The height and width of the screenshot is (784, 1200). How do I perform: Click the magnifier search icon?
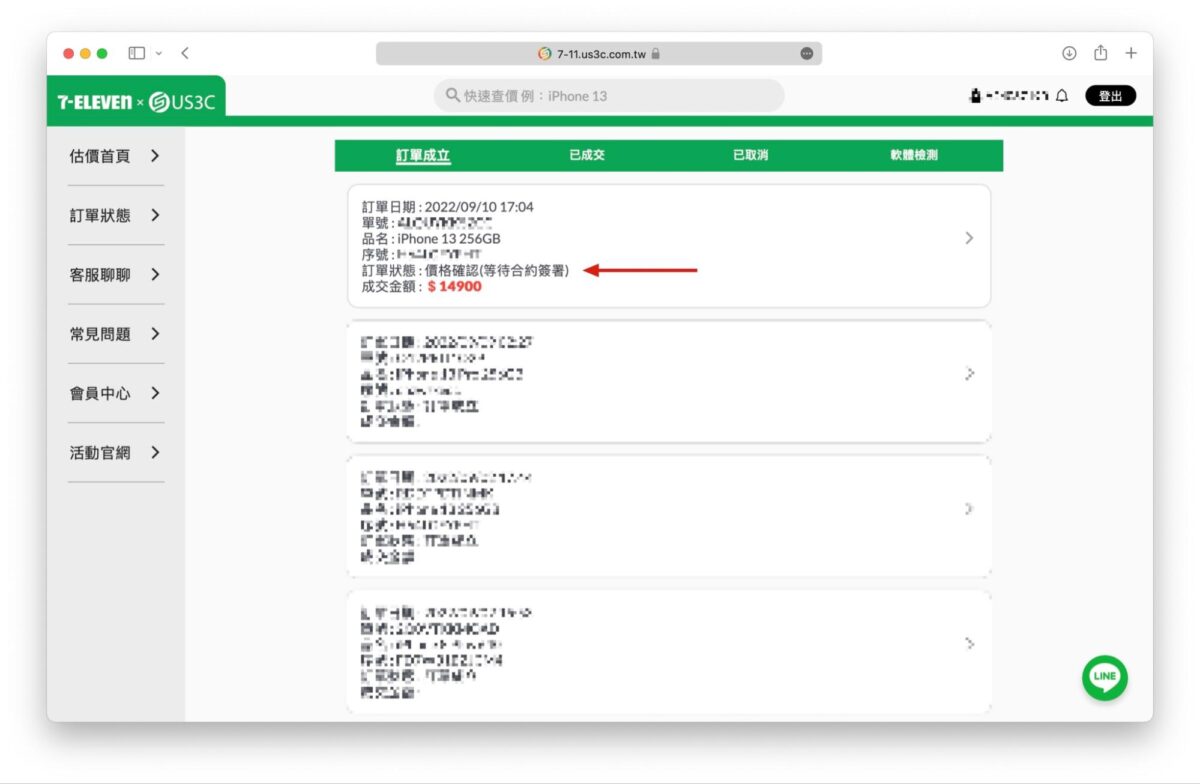pos(453,96)
